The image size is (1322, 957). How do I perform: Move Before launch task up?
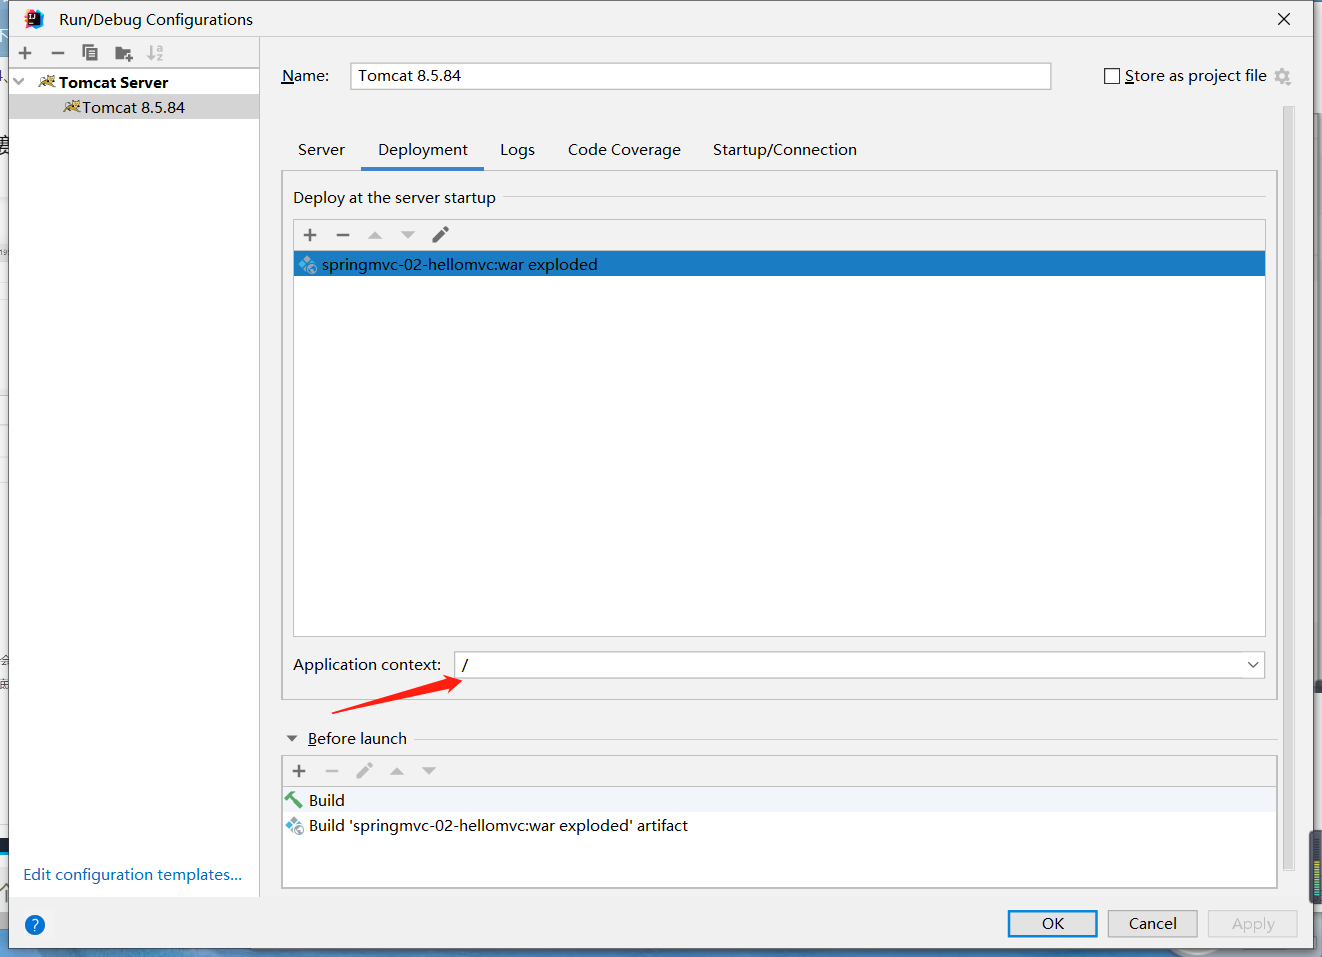pyautogui.click(x=397, y=771)
